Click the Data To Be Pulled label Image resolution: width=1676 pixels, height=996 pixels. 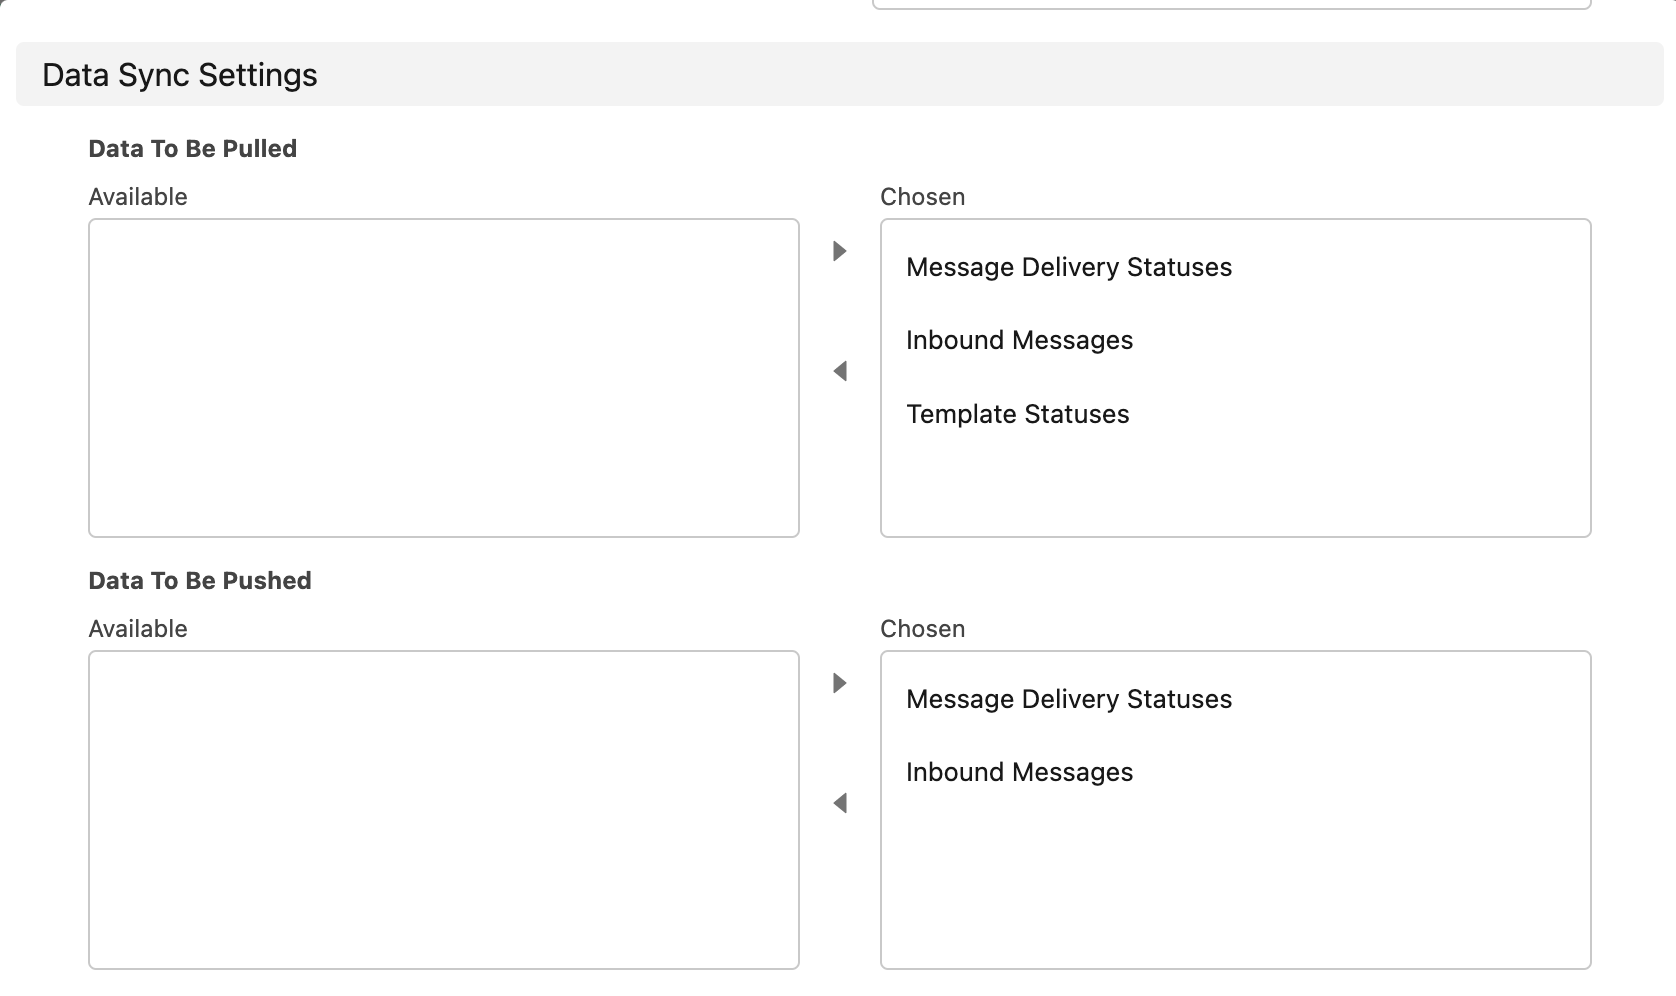pyautogui.click(x=192, y=149)
